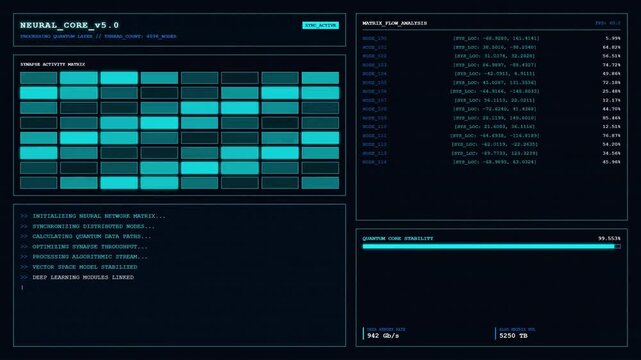The width and height of the screenshot is (641, 360).
Task: Click the FPS readout in the matrix flow panel
Action: [x=608, y=23]
